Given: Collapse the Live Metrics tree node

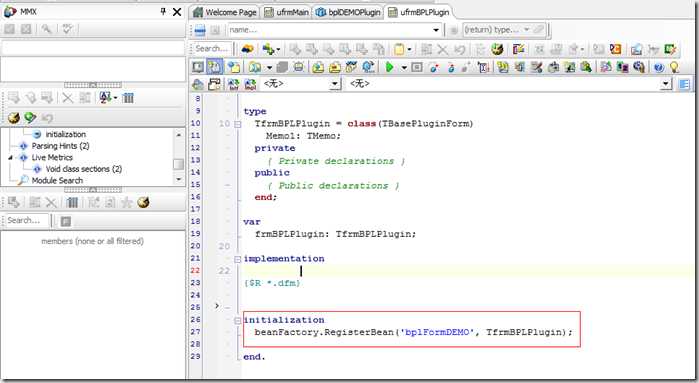Looking at the screenshot, I should pos(10,157).
